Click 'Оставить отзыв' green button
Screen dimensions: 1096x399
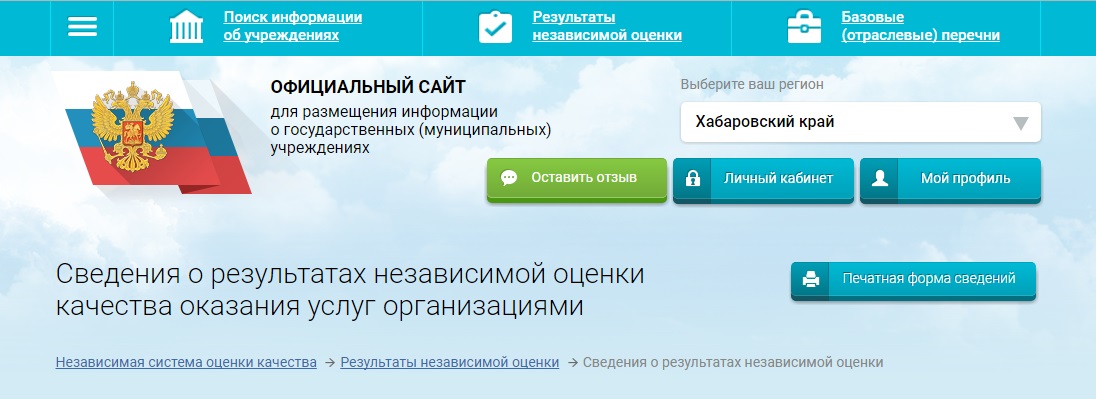[577, 179]
